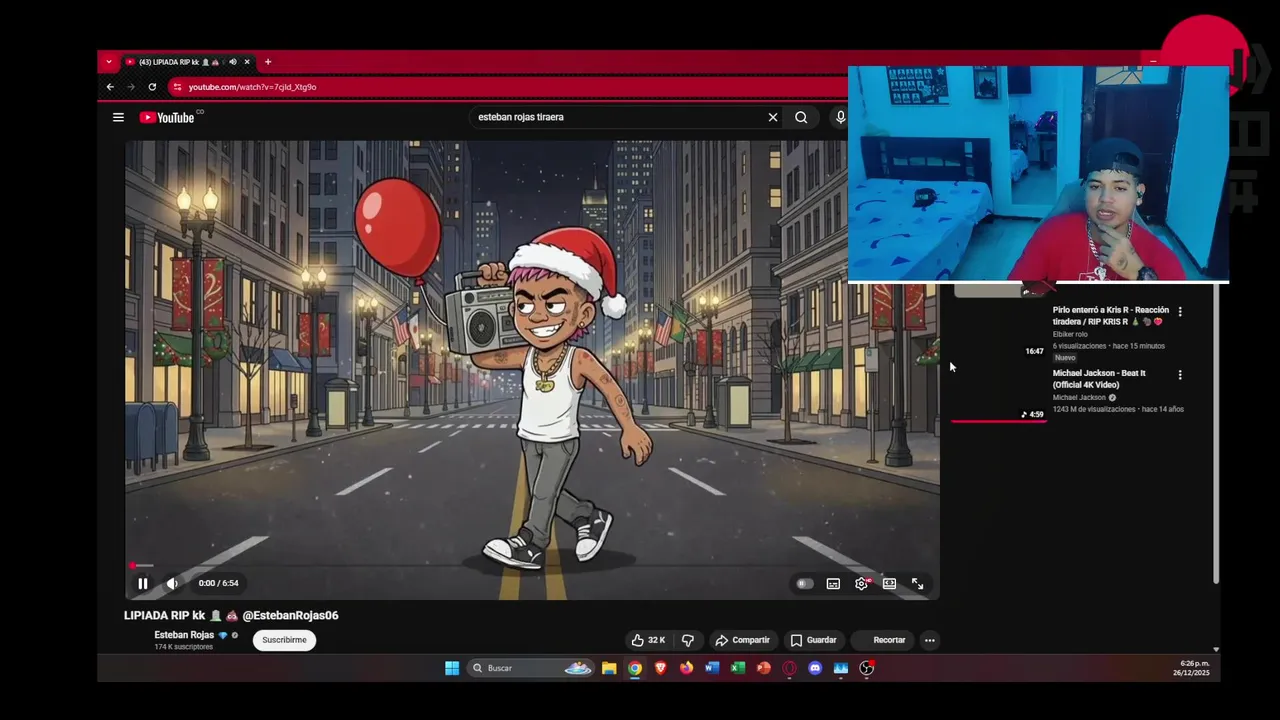Seek on the red video progress bar
The image size is (1280, 720).
[532, 566]
